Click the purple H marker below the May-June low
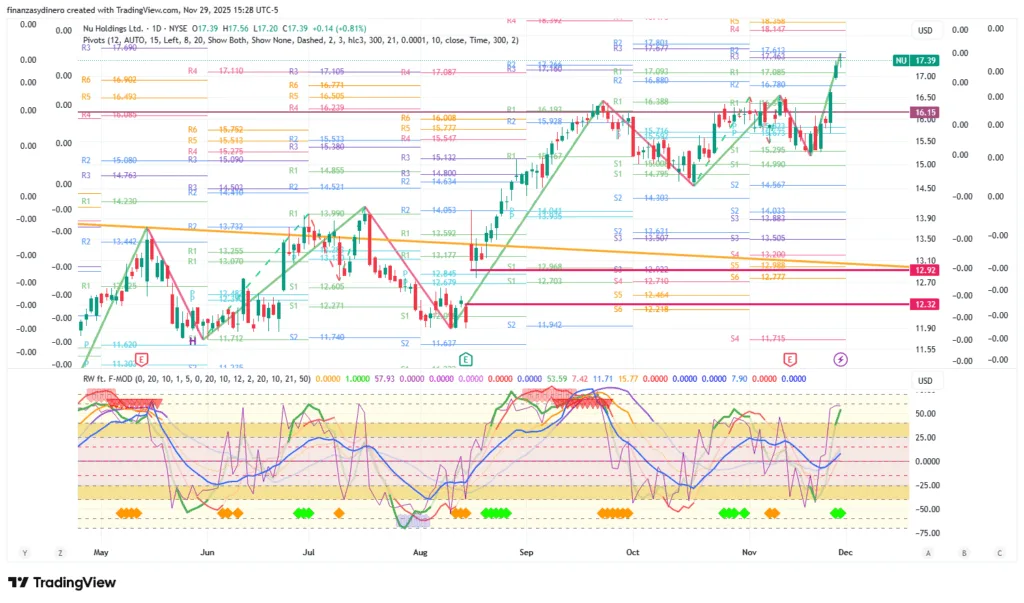The width and height of the screenshot is (1024, 603). click(192, 341)
